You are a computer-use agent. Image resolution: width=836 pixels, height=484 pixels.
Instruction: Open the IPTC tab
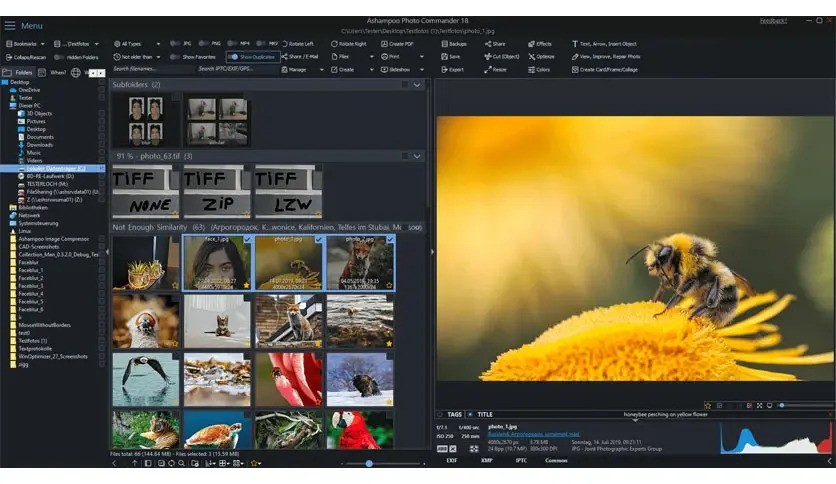tap(521, 461)
